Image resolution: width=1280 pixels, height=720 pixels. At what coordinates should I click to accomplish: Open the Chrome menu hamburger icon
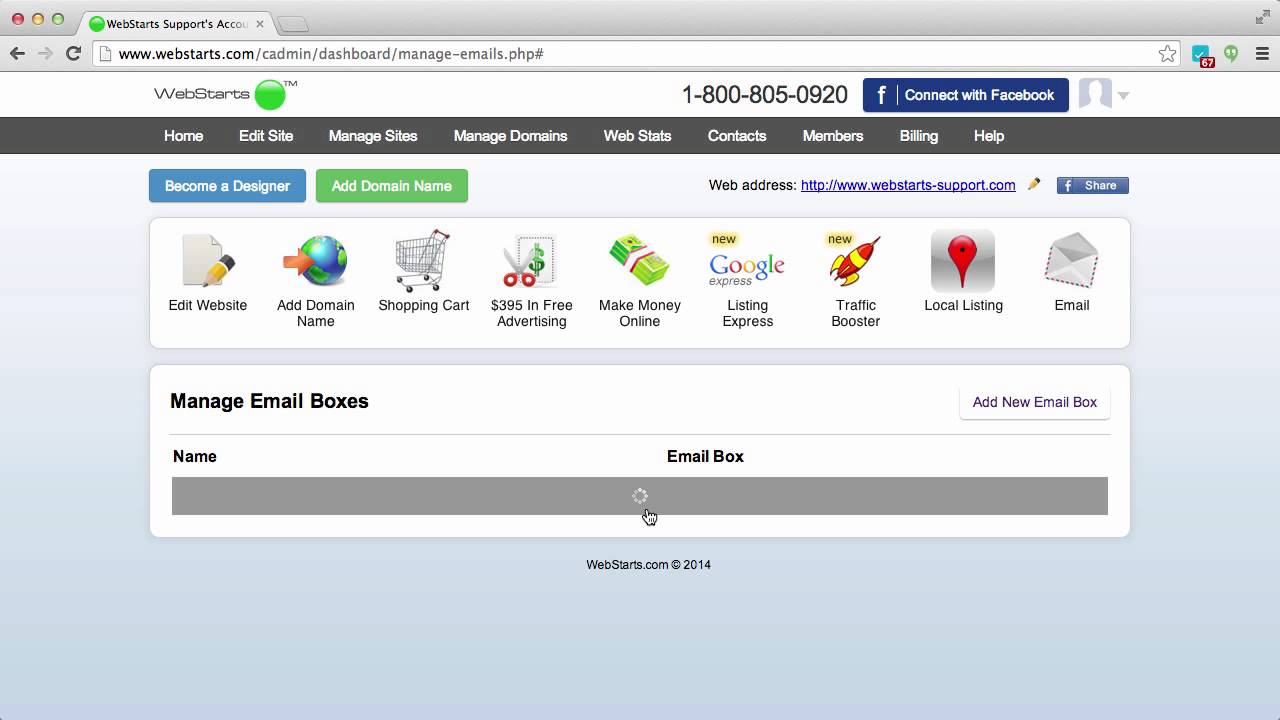pos(1261,54)
